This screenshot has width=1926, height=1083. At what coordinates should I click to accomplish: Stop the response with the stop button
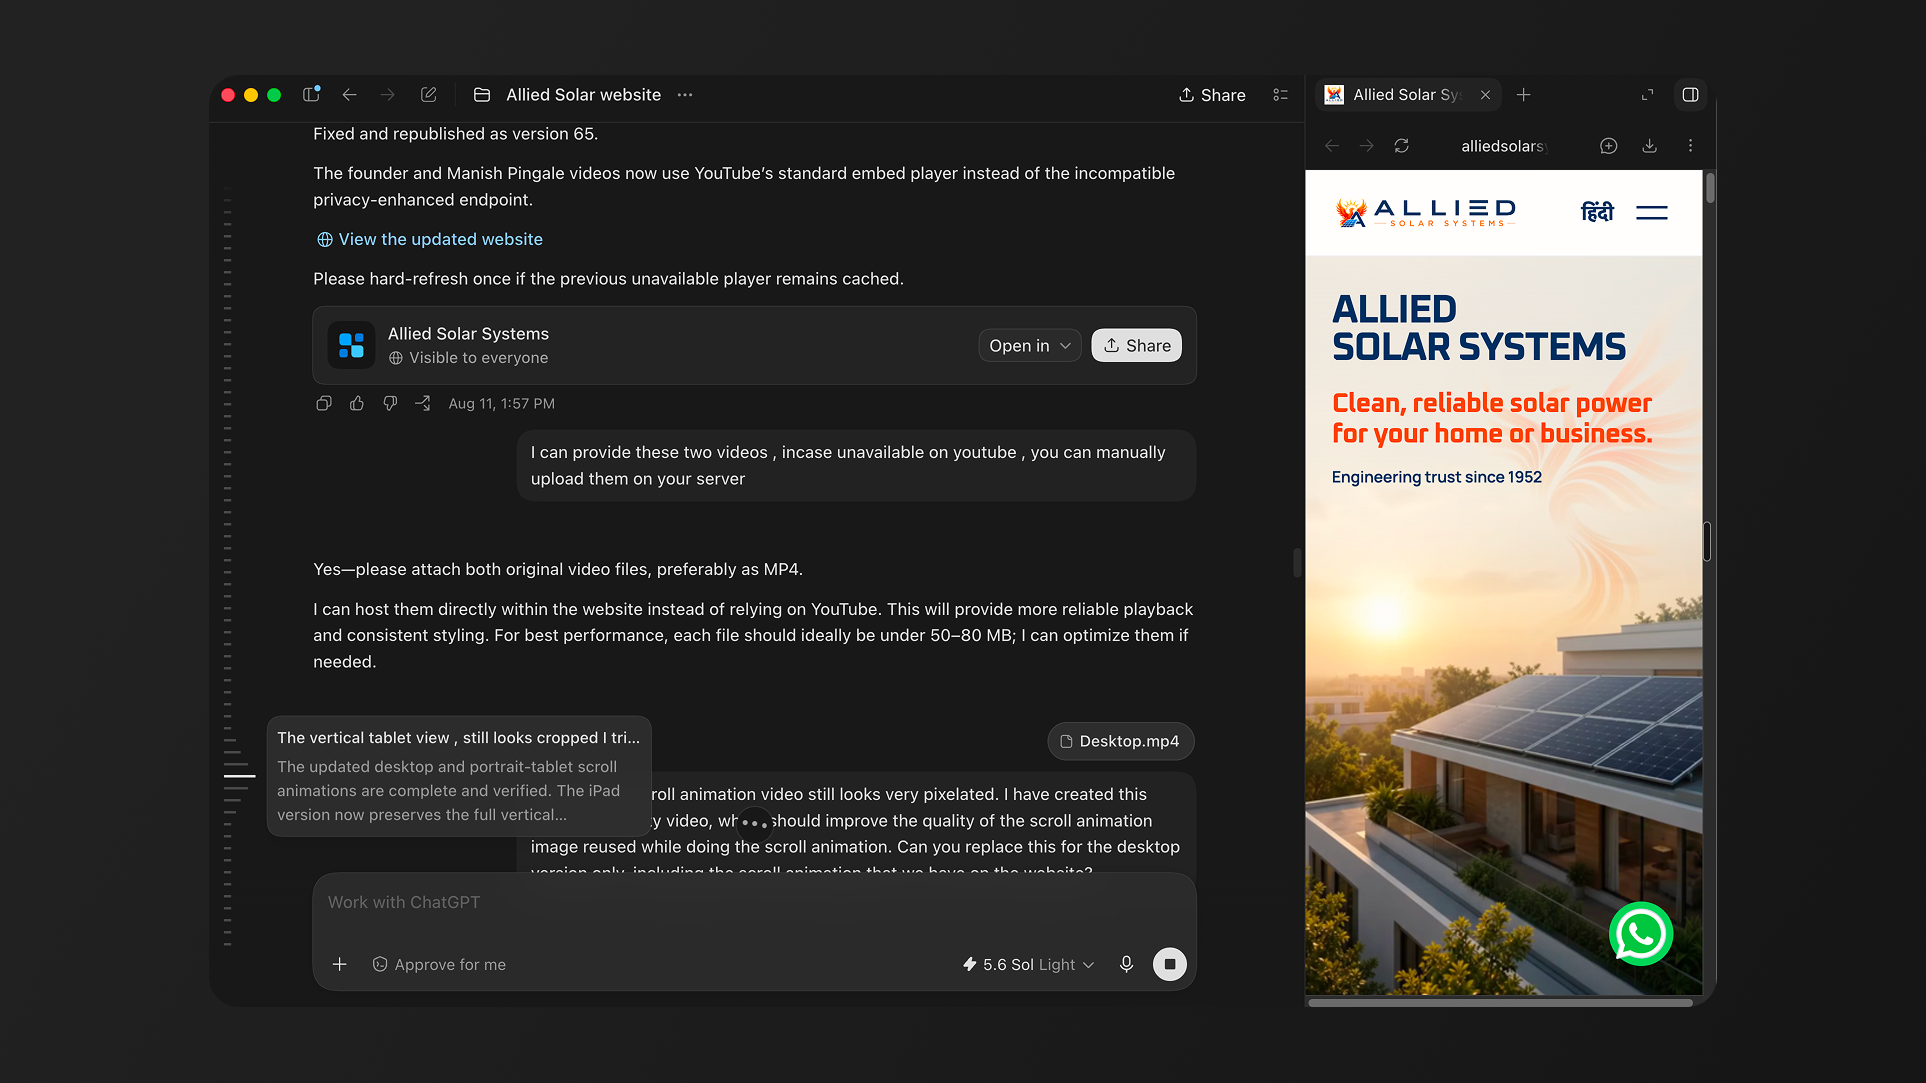(1170, 964)
